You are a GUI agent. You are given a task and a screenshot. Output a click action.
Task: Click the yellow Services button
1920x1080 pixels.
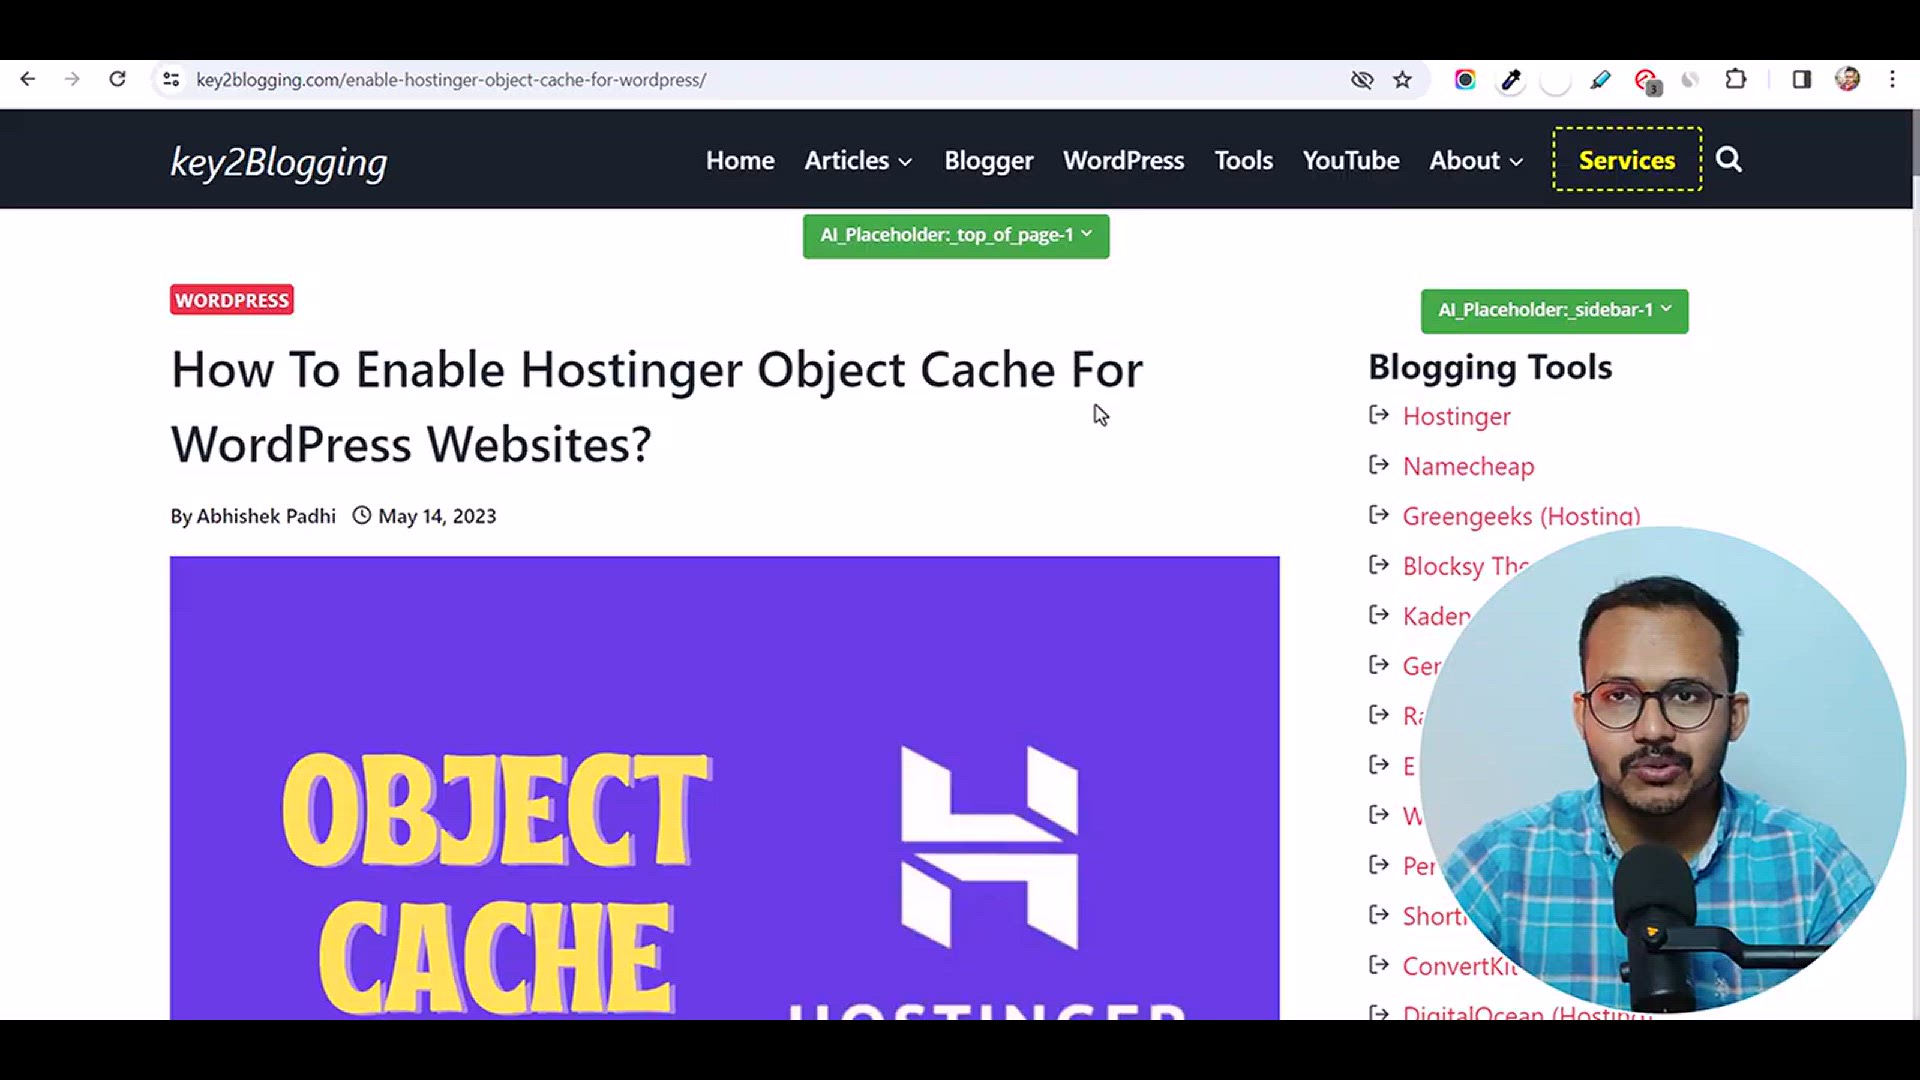point(1627,159)
